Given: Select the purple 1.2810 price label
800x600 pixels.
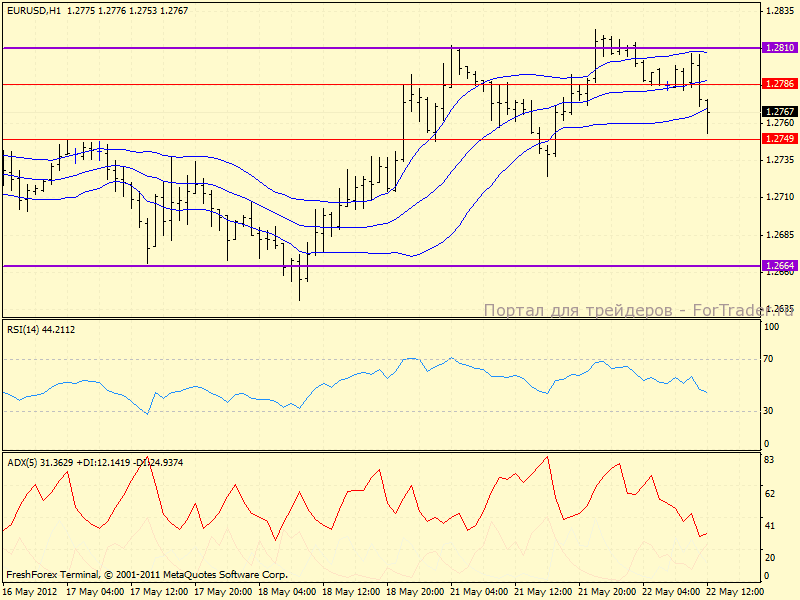Looking at the screenshot, I should click(x=779, y=47).
